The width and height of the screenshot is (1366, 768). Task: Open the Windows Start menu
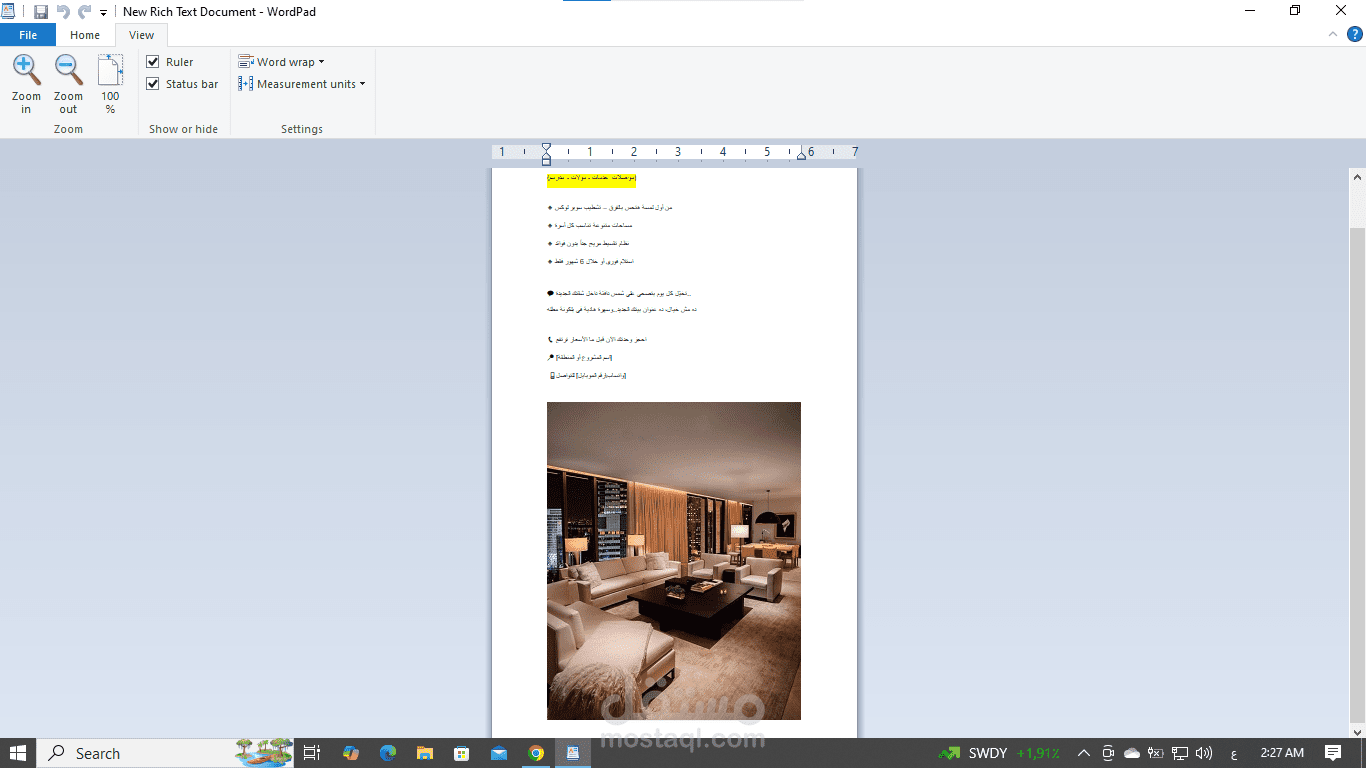pos(18,753)
